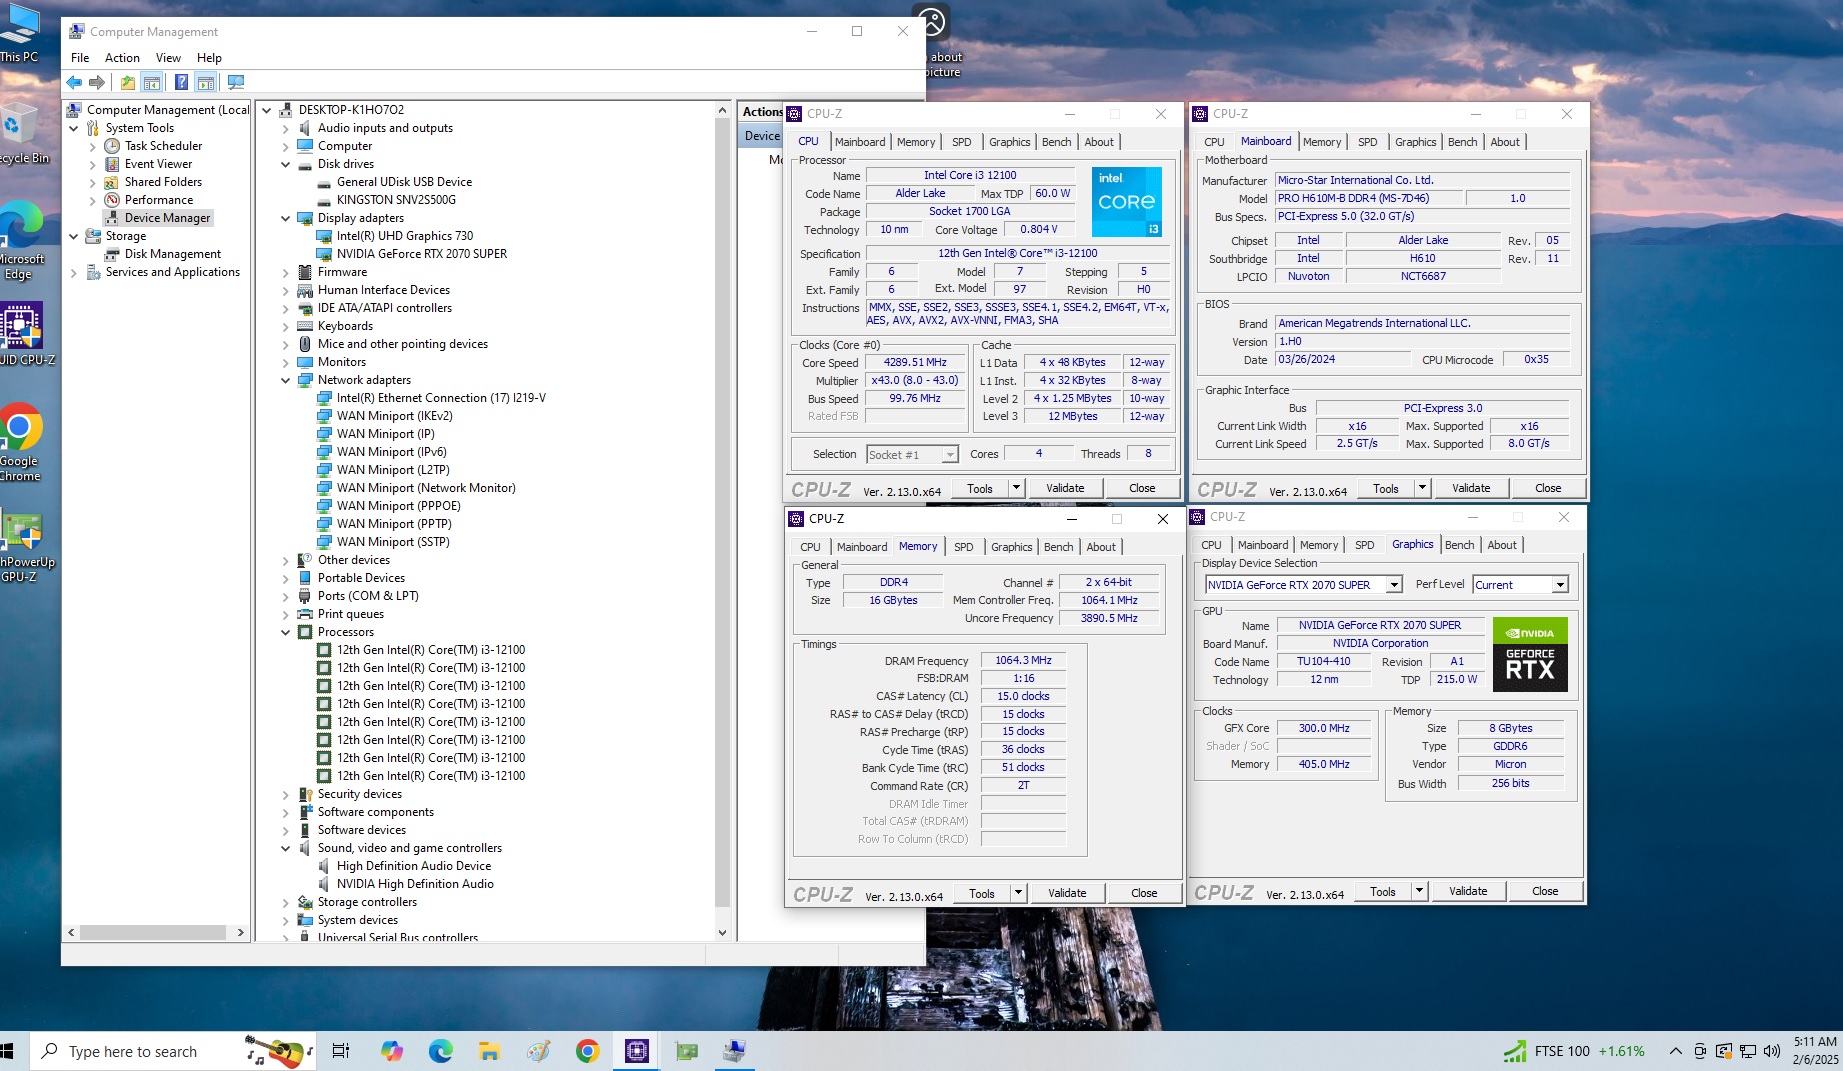Switch to CPU-Z via taskbar icon

[x=637, y=1051]
